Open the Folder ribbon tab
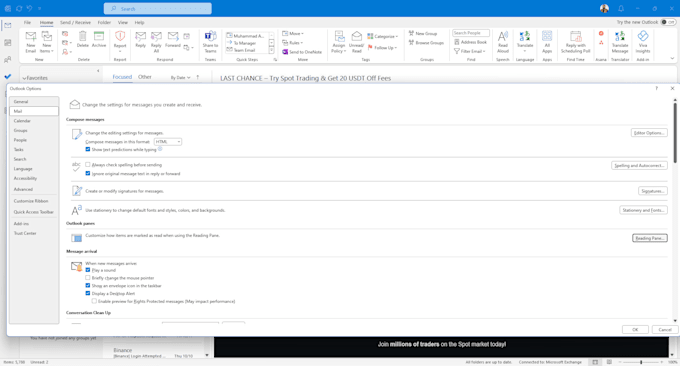680x366 pixels. (104, 23)
